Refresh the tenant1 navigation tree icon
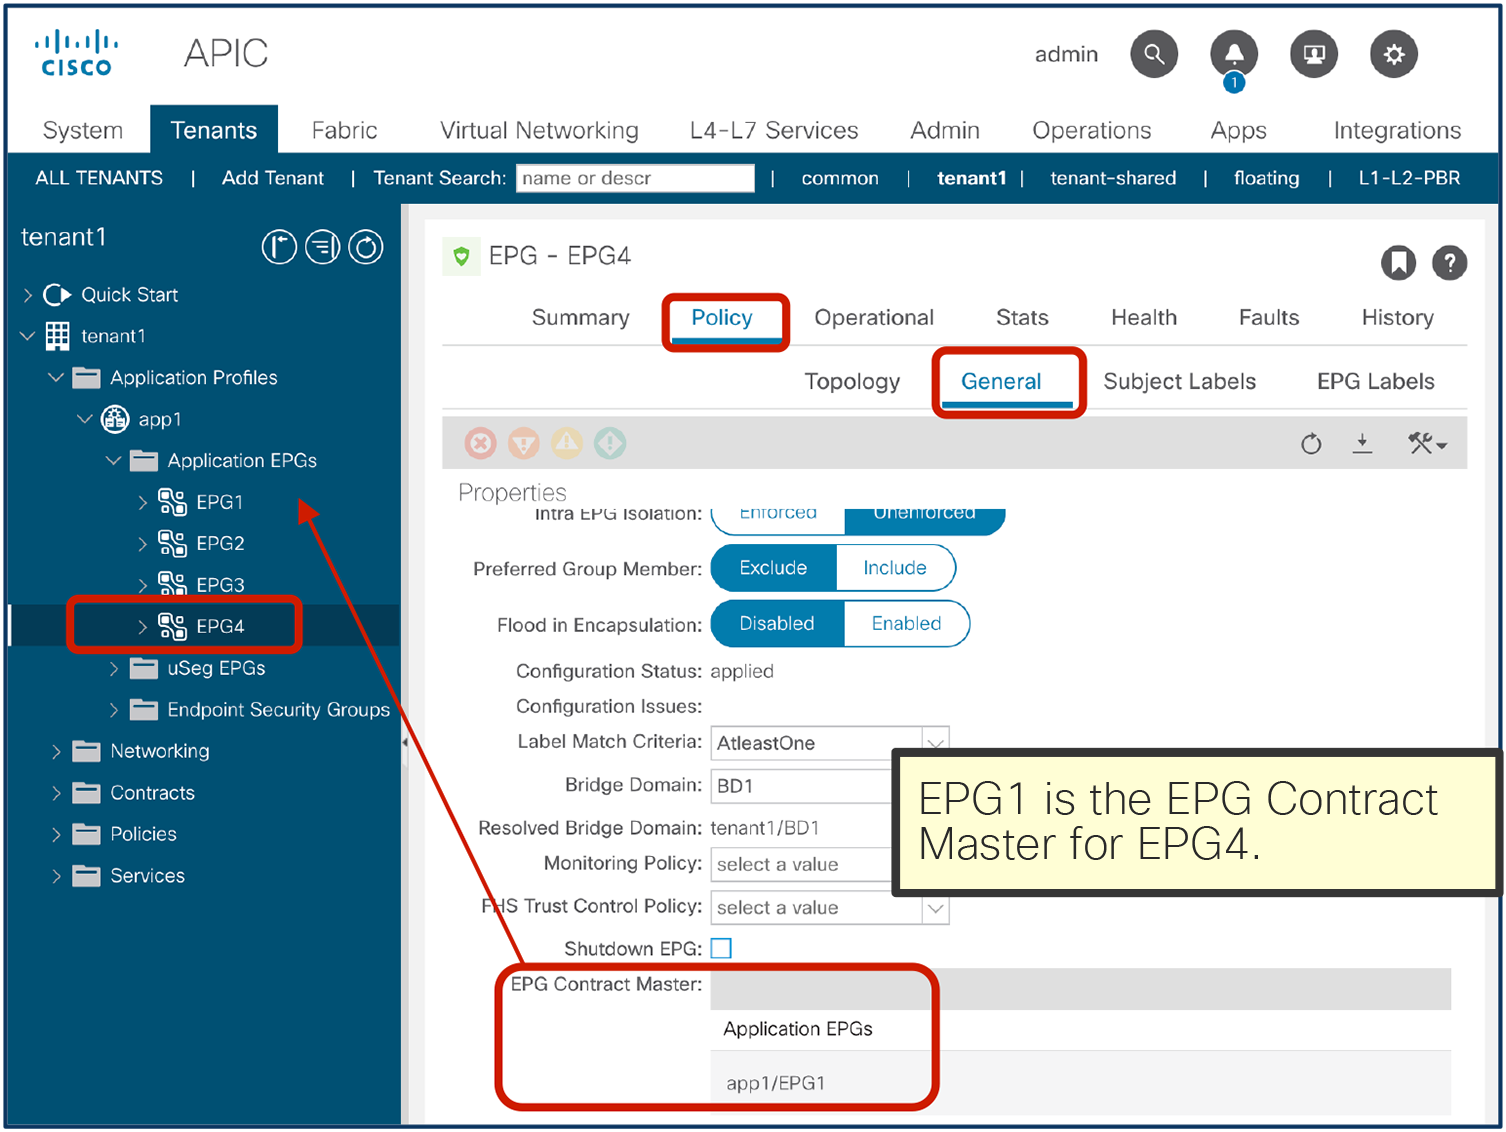Screen dimensions: 1506x1132 [366, 247]
